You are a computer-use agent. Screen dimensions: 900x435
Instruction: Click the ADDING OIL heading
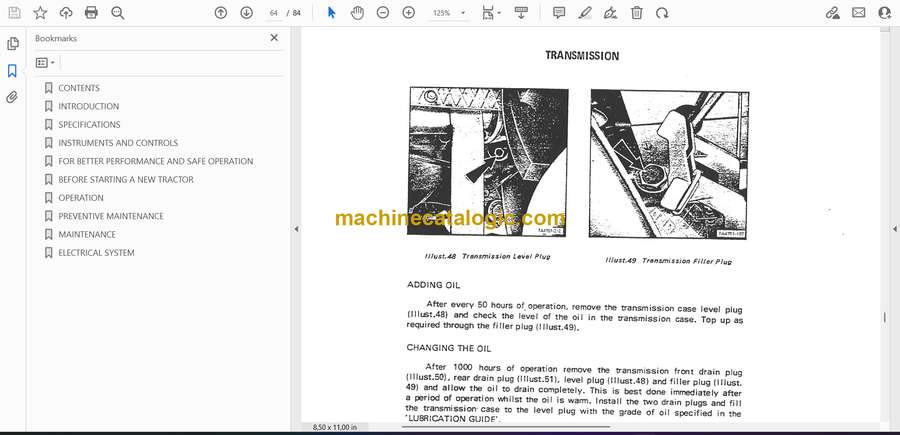[x=433, y=285]
